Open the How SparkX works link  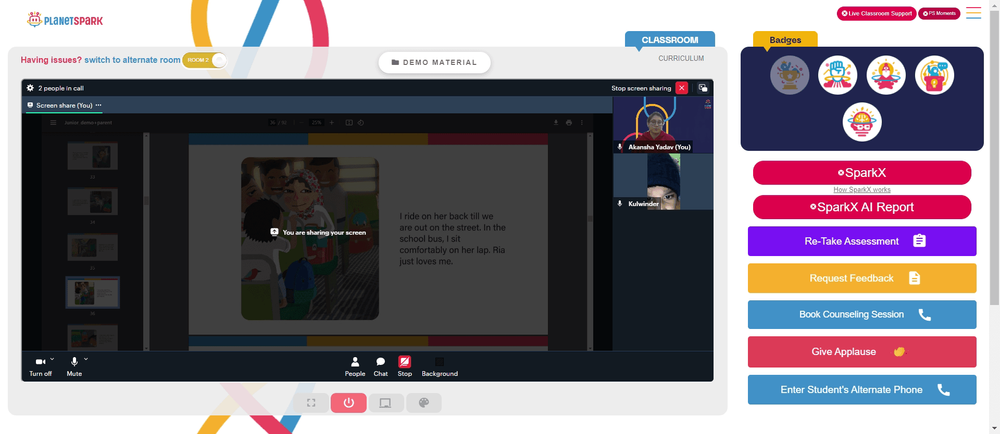(862, 189)
